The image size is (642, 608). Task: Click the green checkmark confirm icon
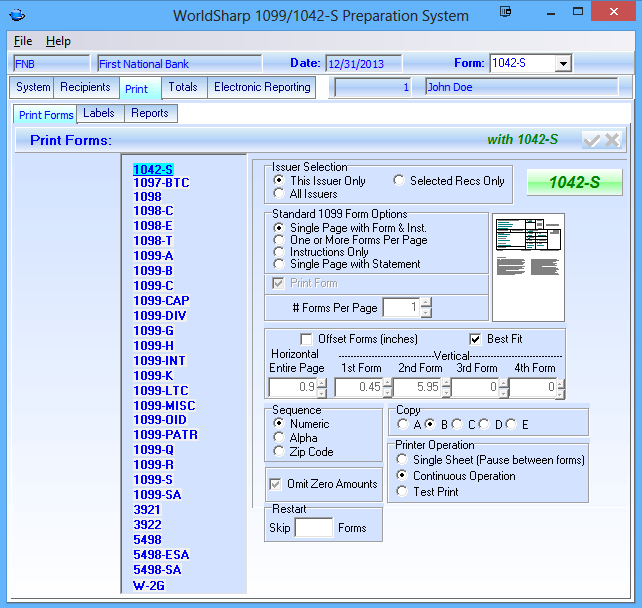click(x=592, y=140)
